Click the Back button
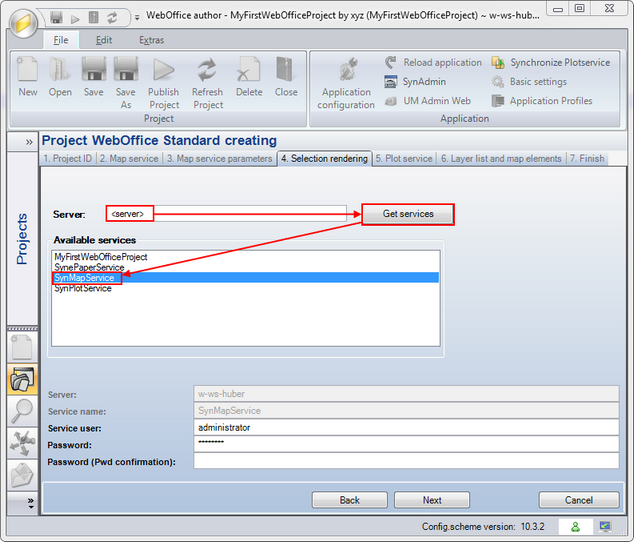Image resolution: width=634 pixels, height=542 pixels. pos(350,500)
